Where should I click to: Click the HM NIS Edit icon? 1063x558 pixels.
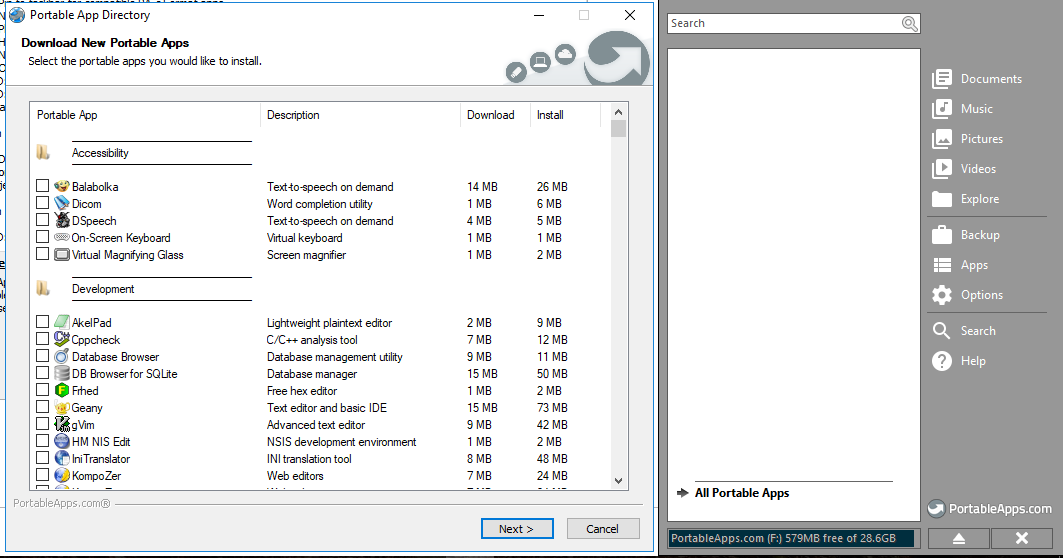click(x=62, y=441)
